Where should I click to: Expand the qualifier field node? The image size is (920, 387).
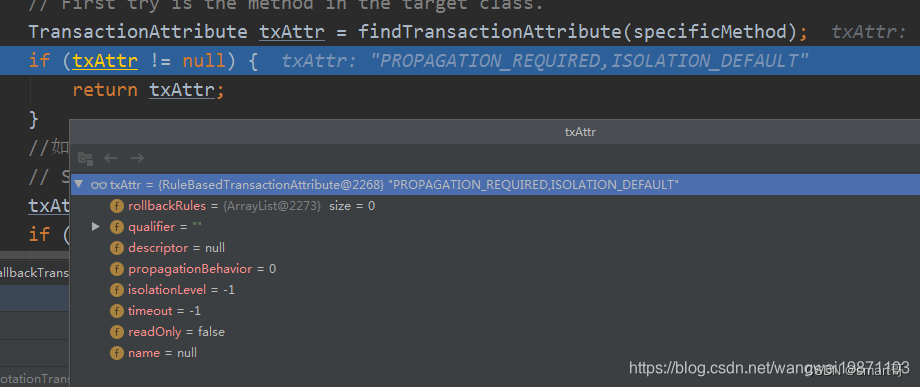coord(96,226)
